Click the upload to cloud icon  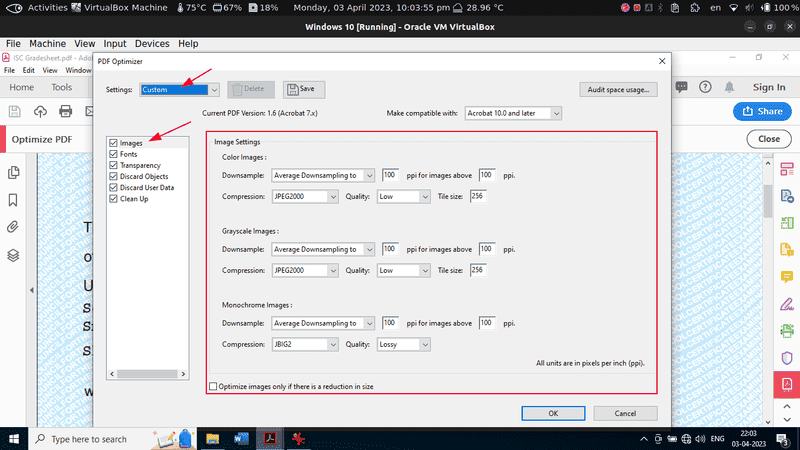click(x=40, y=111)
